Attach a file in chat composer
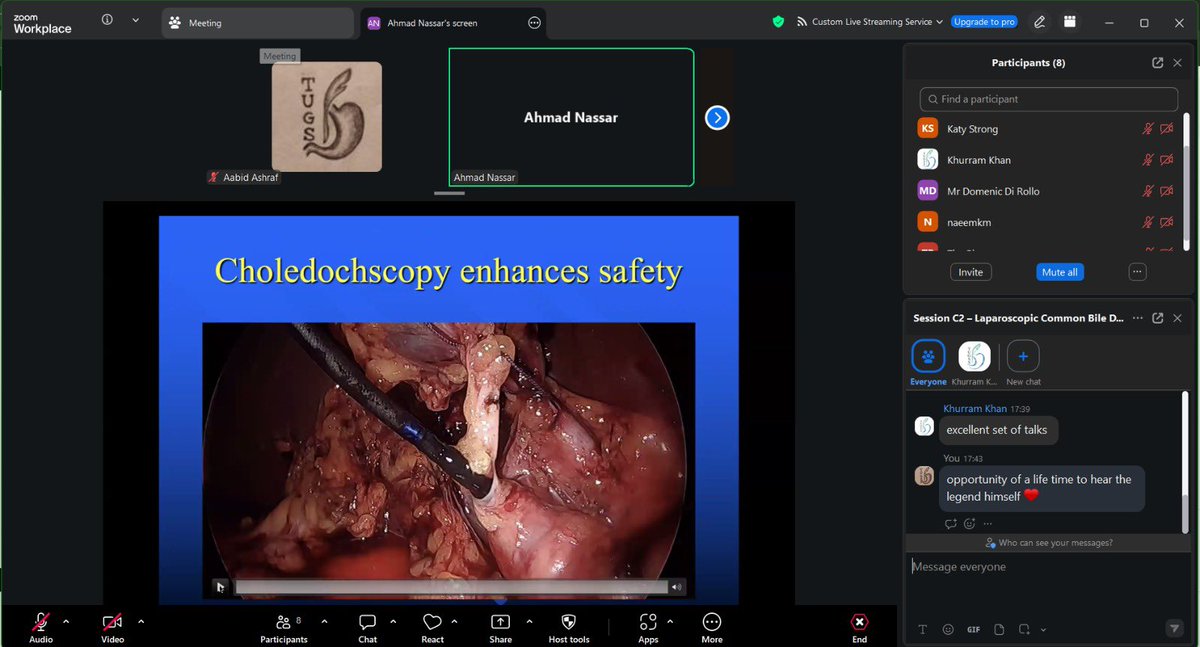The height and width of the screenshot is (647, 1200). pyautogui.click(x=999, y=629)
